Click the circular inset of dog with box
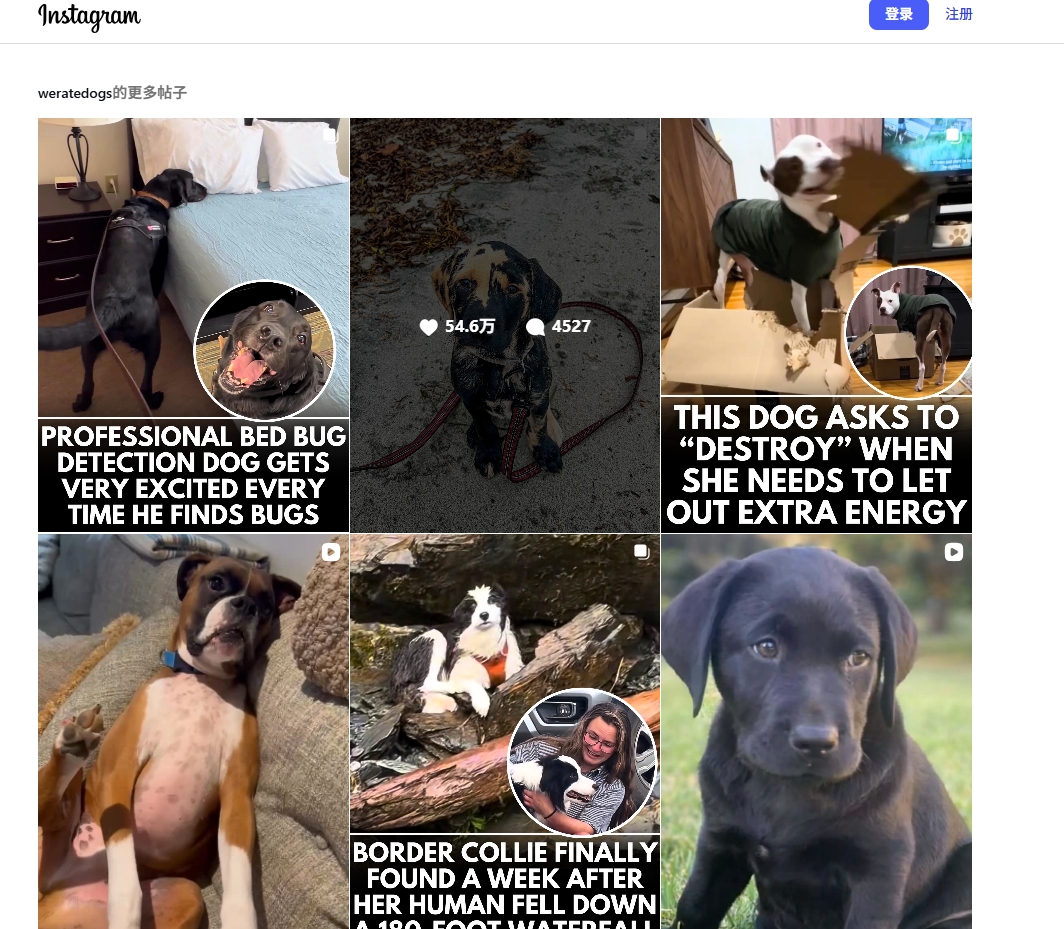 (909, 331)
